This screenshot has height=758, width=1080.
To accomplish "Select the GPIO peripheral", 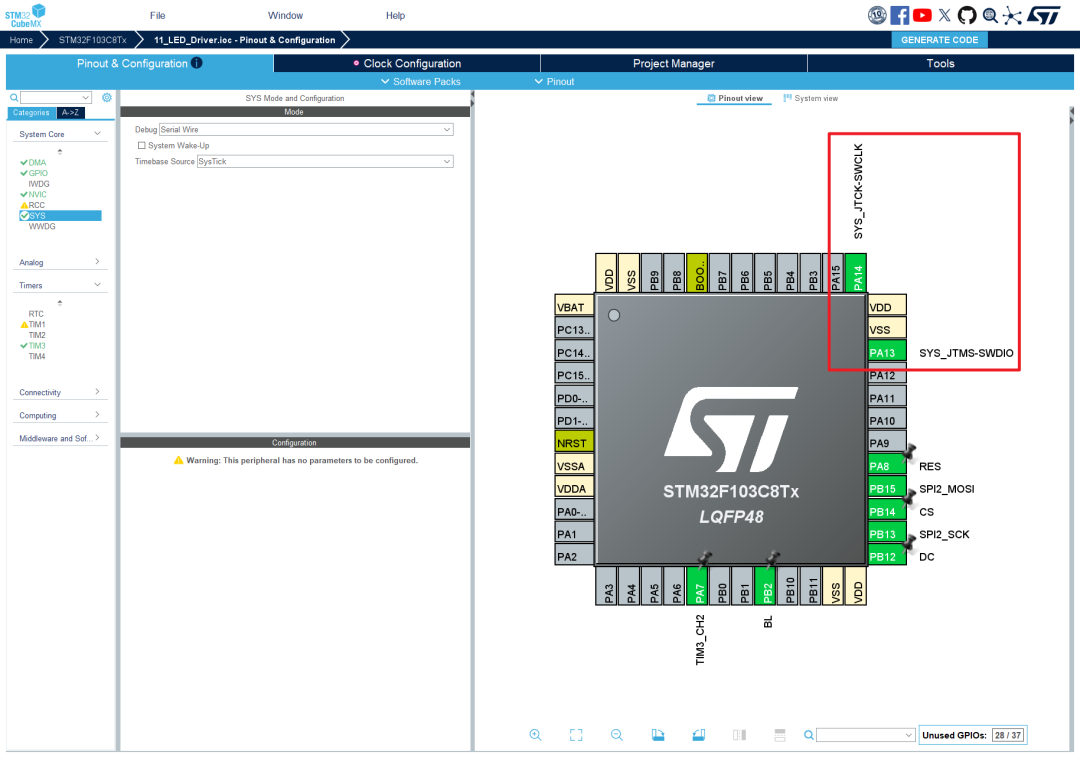I will (38, 173).
